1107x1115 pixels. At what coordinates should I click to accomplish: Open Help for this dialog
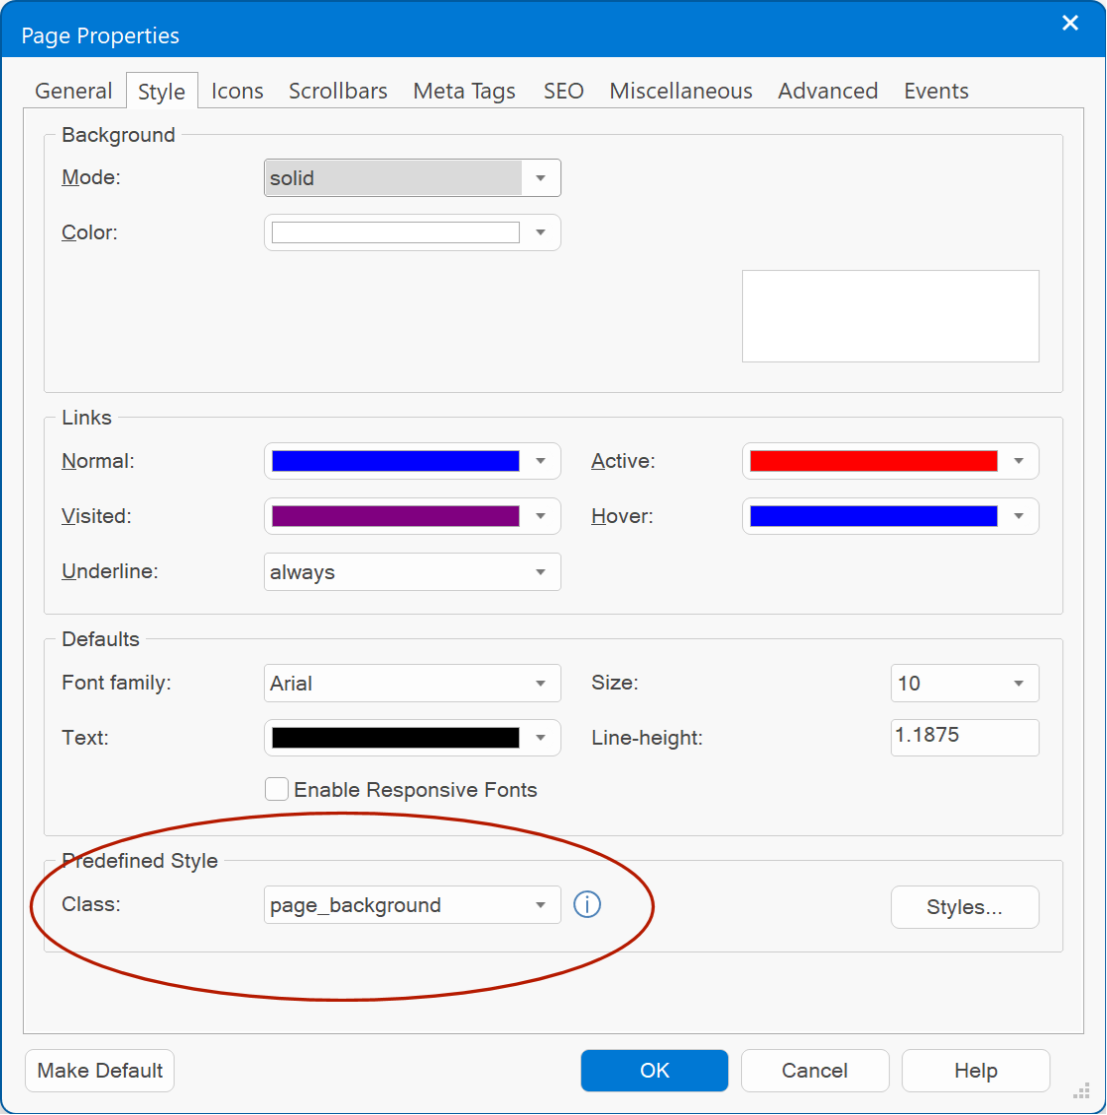tap(975, 1070)
